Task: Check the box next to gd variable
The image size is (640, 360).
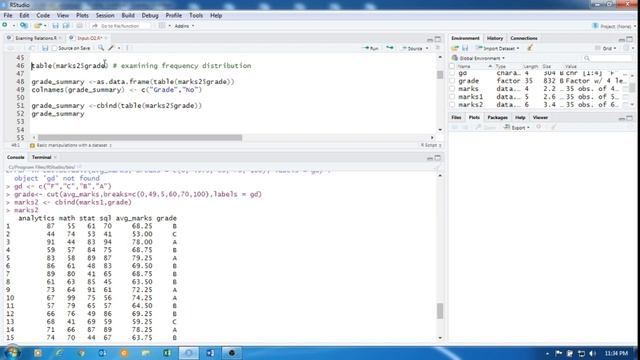Action: point(452,73)
